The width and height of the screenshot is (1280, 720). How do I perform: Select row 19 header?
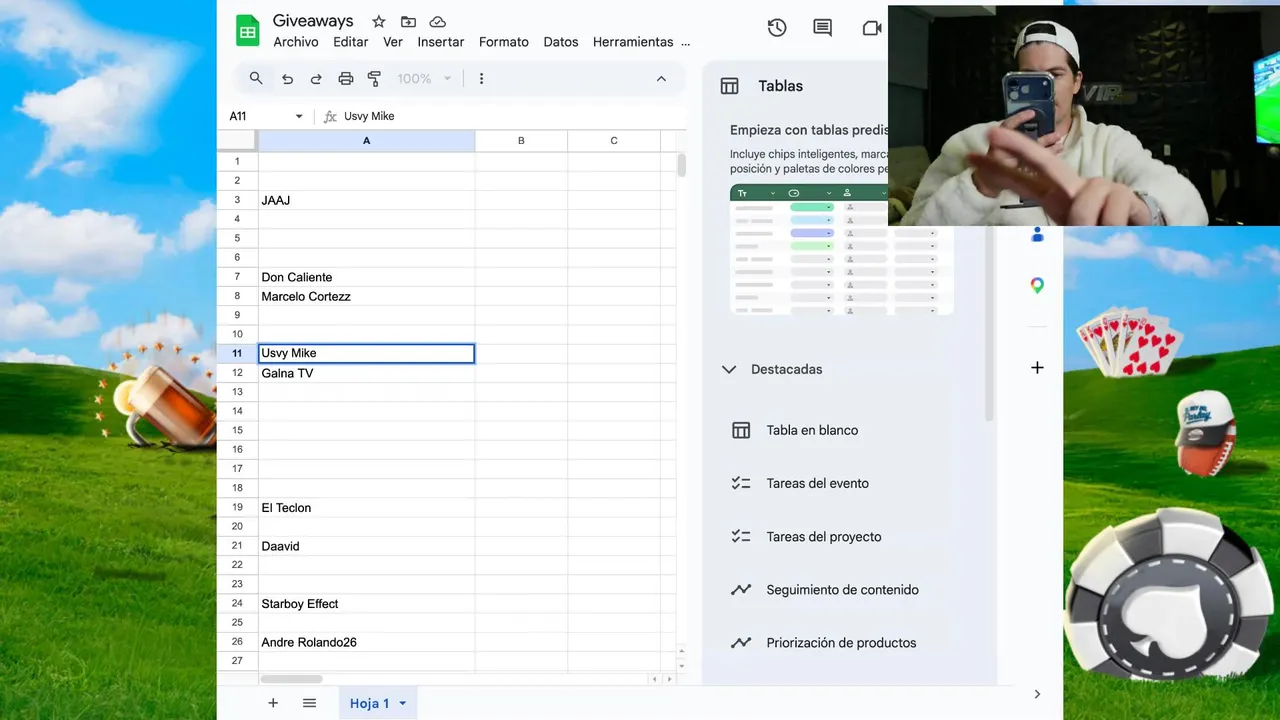click(x=237, y=507)
